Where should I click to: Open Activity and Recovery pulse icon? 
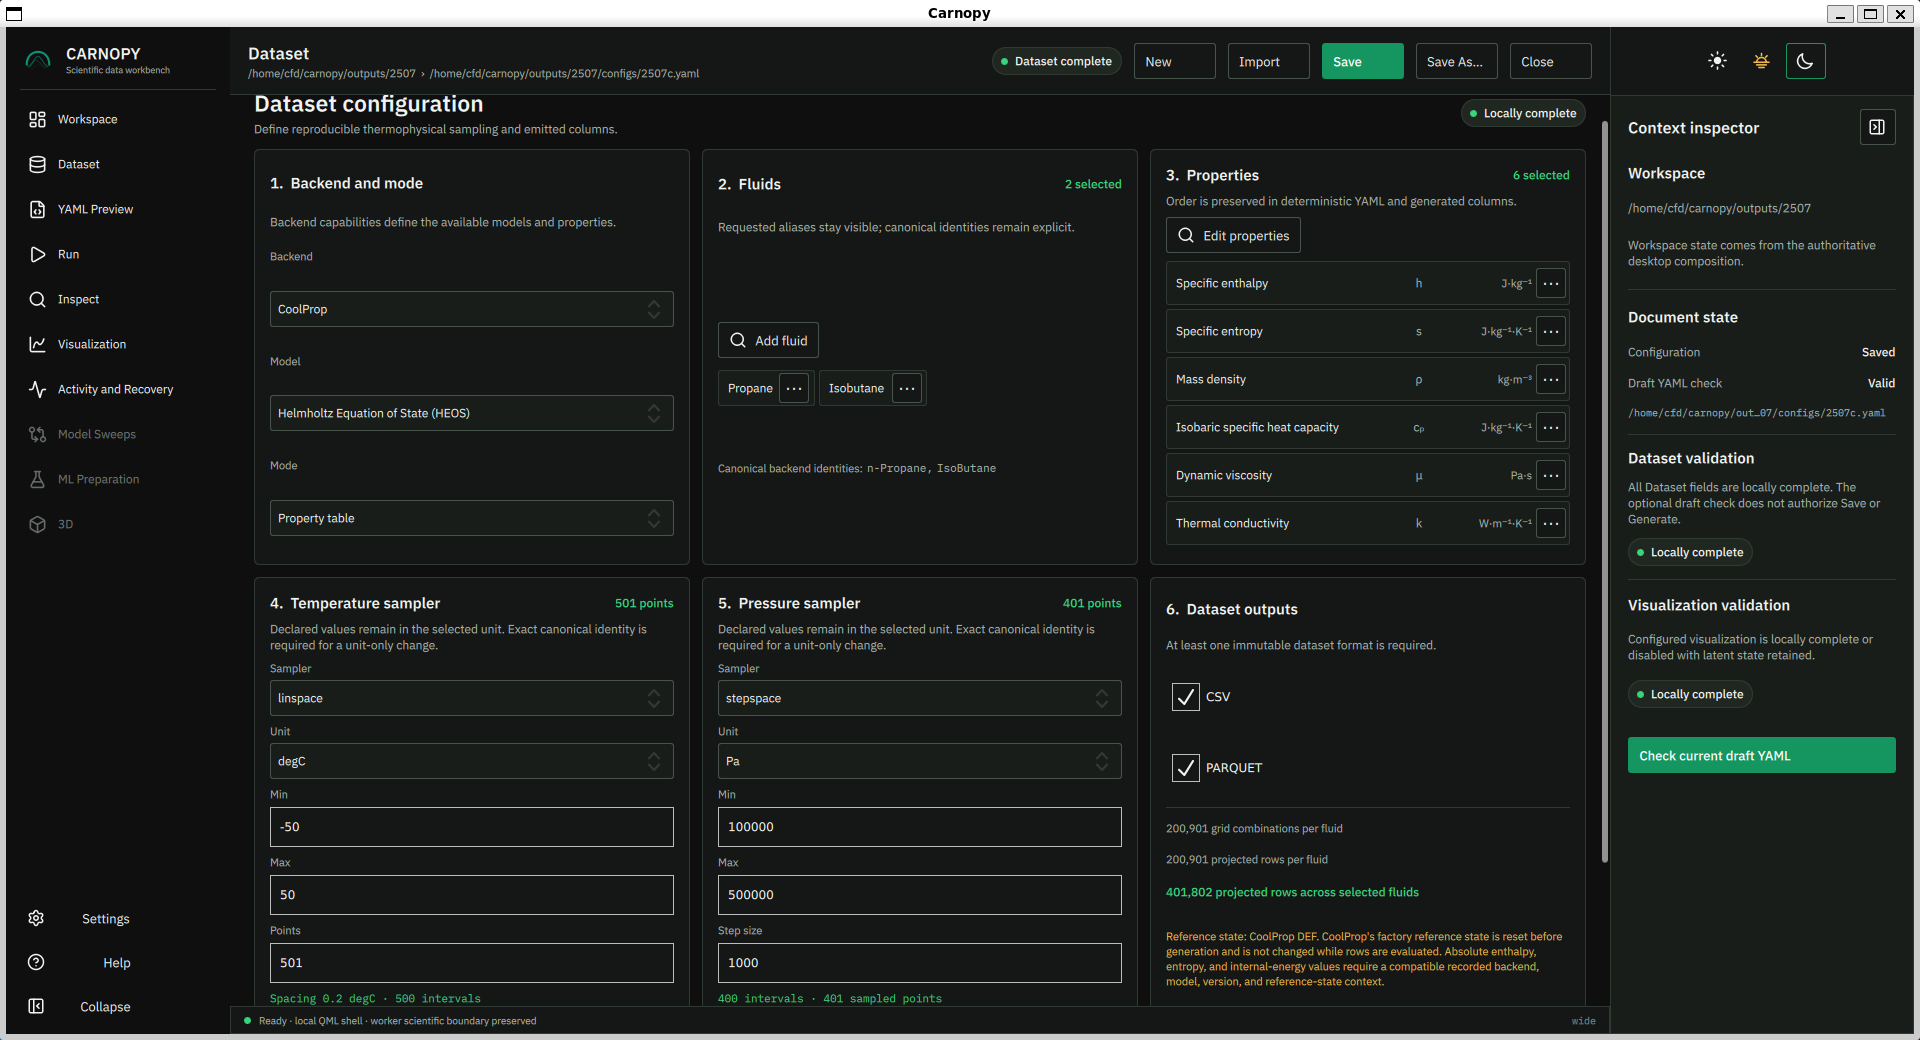pyautogui.click(x=37, y=389)
